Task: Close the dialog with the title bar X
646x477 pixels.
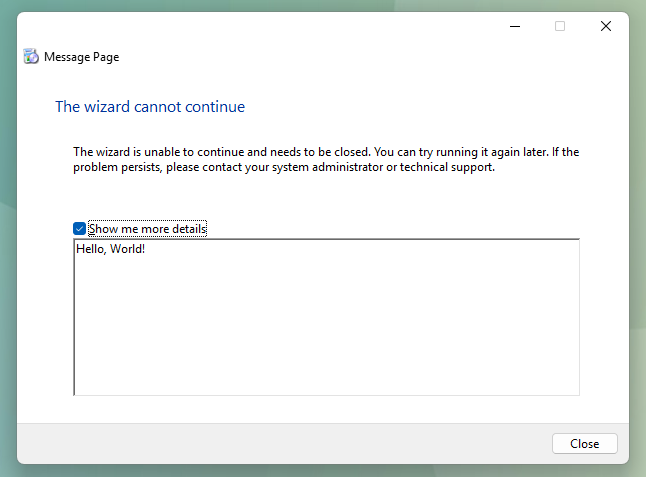Action: [605, 26]
